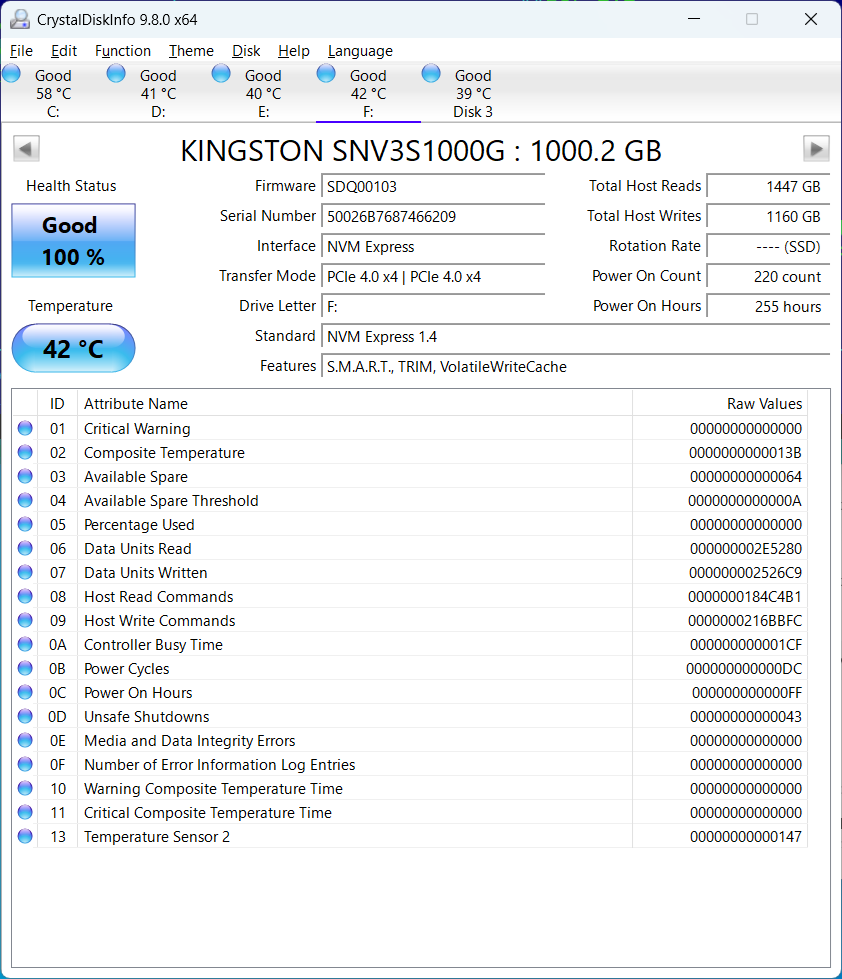
Task: Click the Drive Letter field F:
Action: coord(433,307)
